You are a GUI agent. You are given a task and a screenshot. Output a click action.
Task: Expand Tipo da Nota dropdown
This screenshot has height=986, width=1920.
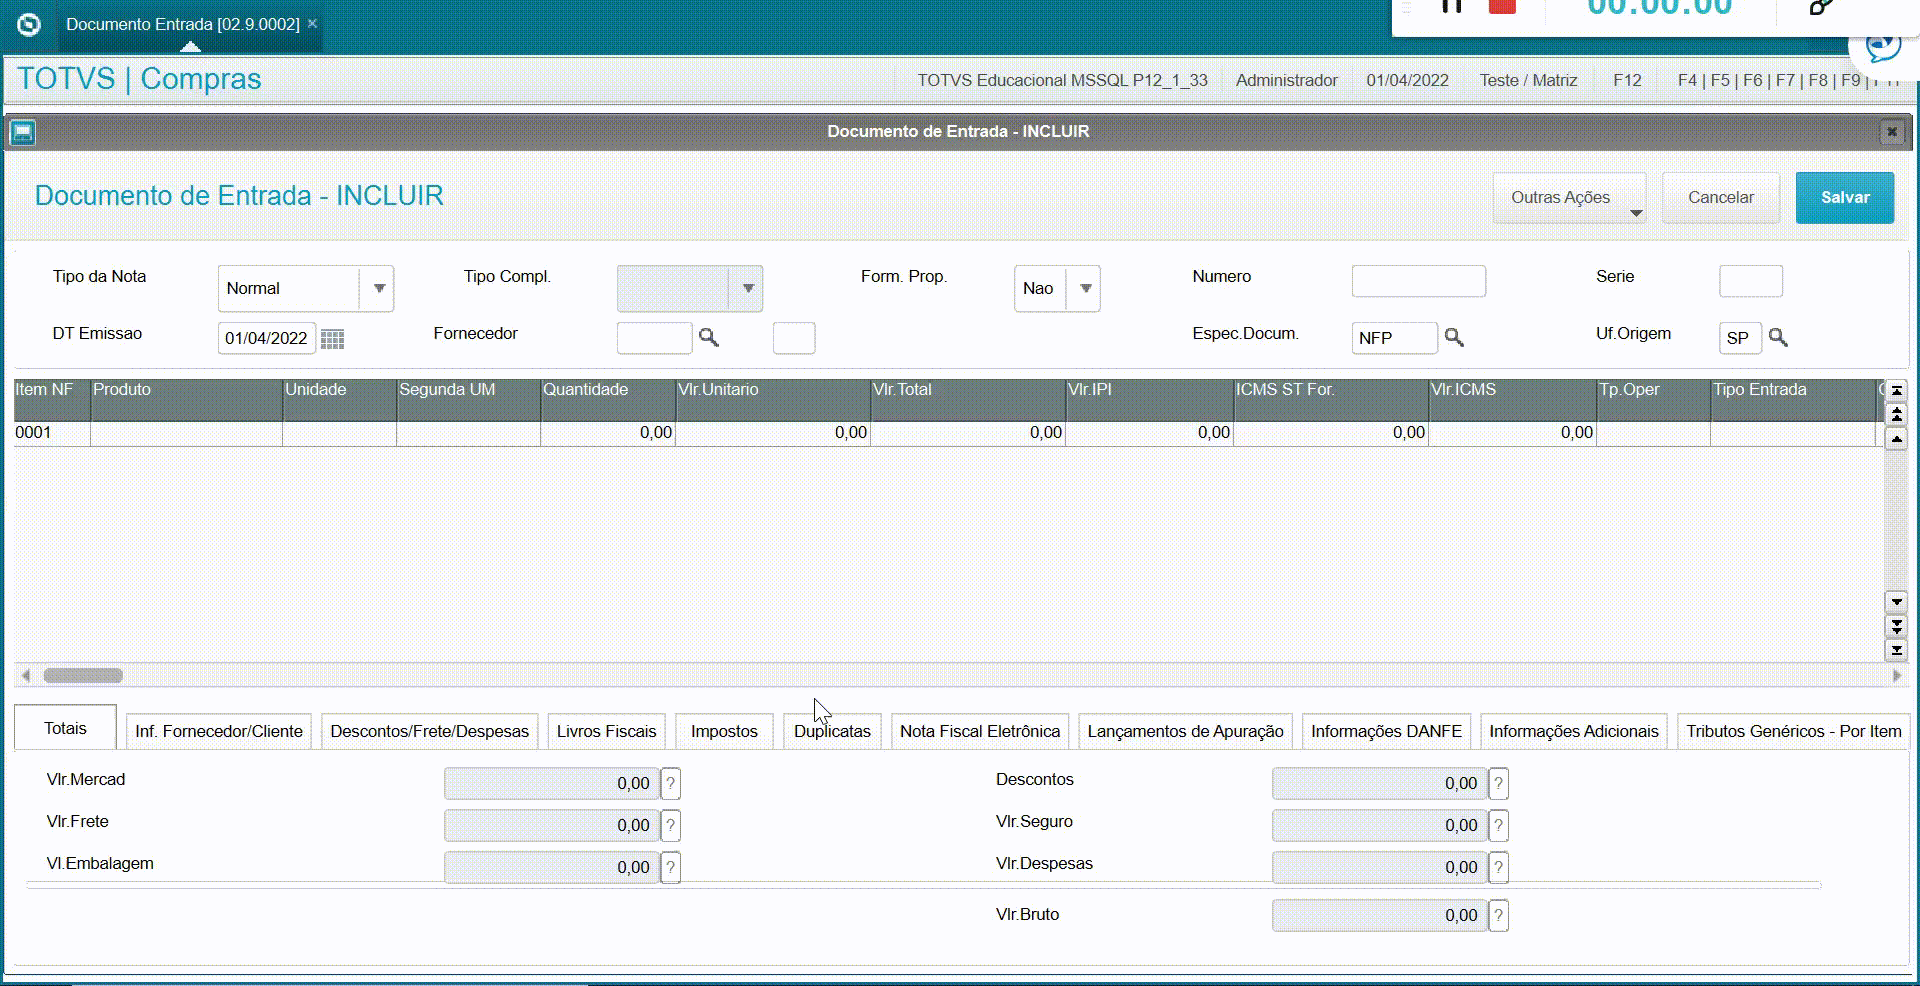[378, 288]
